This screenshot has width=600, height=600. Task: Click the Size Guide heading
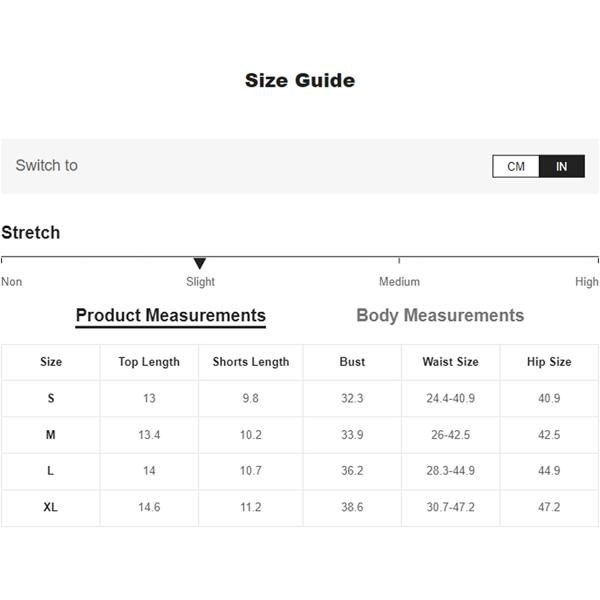(x=300, y=81)
